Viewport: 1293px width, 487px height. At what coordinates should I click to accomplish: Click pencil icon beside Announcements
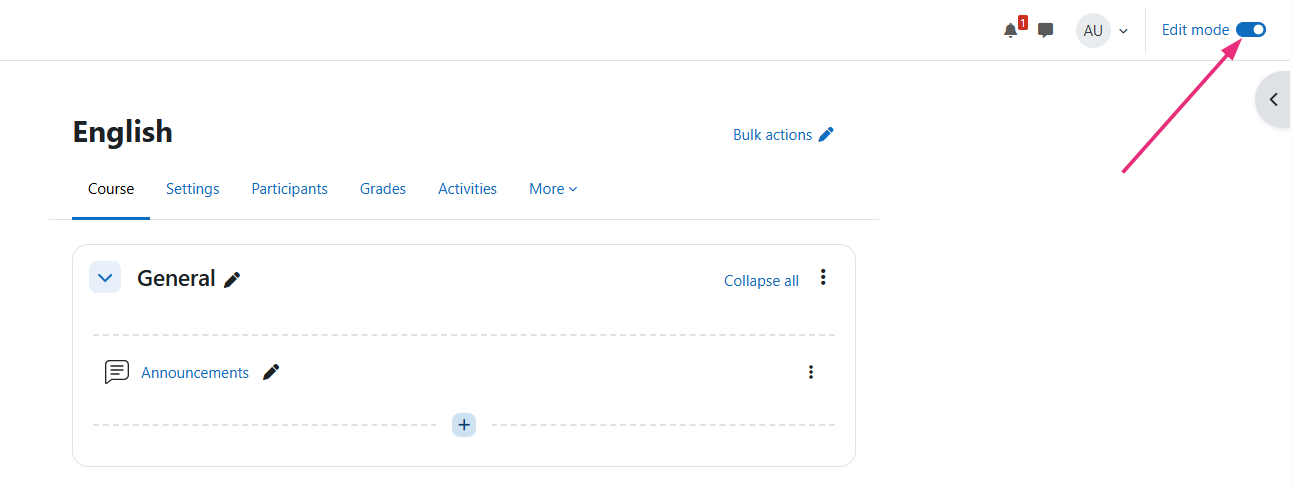tap(271, 372)
